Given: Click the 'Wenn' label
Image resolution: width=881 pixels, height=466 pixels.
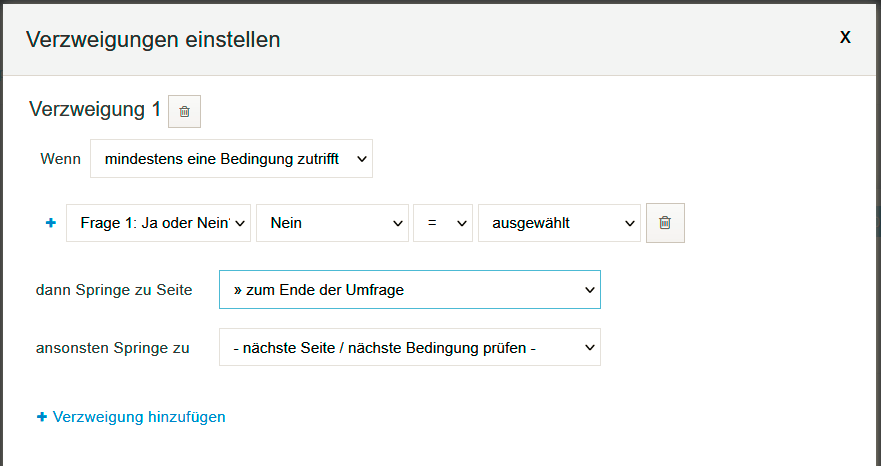Looking at the screenshot, I should [60, 159].
